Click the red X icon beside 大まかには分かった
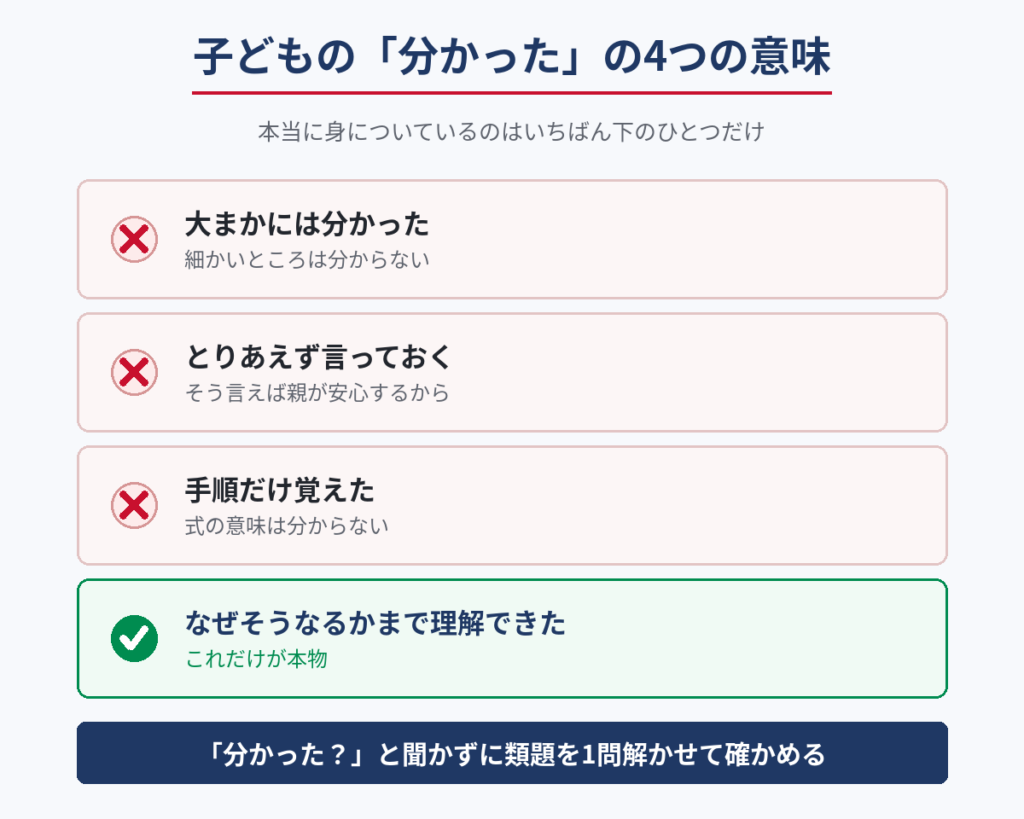The height and width of the screenshot is (819, 1024). [x=134, y=239]
